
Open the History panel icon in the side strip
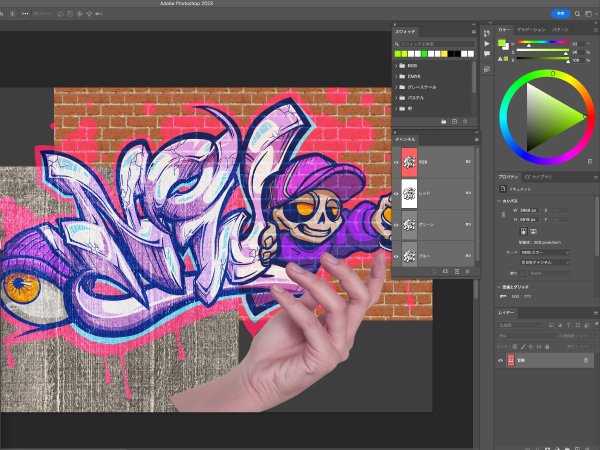pos(487,33)
